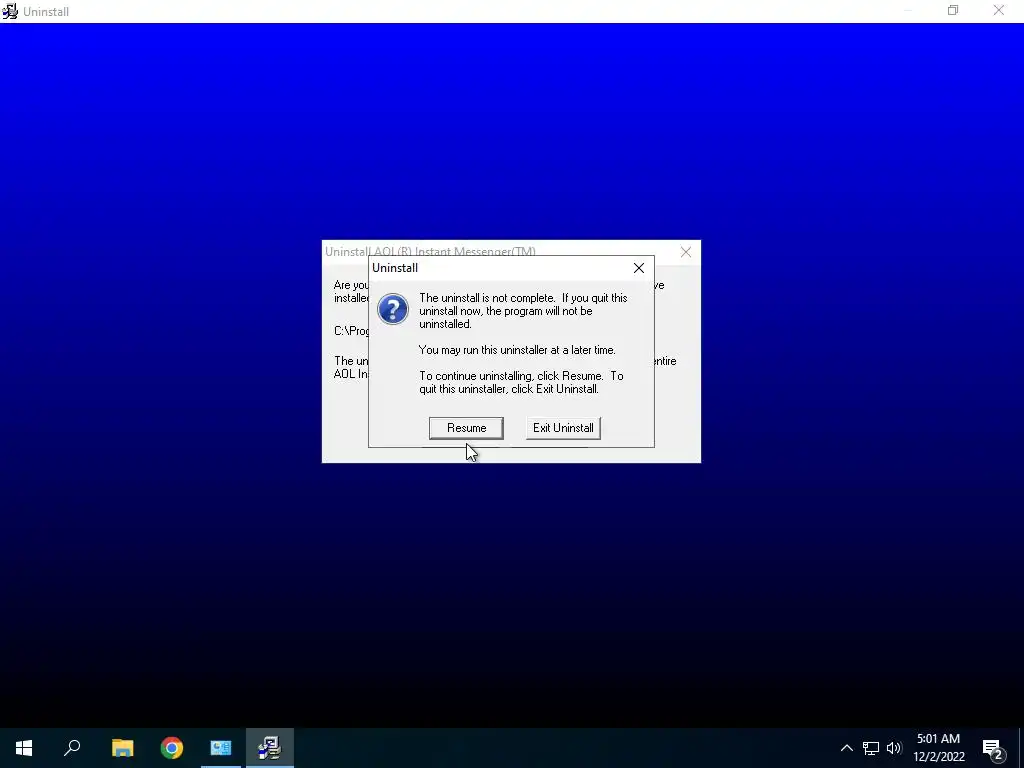Restore the main Uninstall window
This screenshot has height=768, width=1024.
[953, 10]
